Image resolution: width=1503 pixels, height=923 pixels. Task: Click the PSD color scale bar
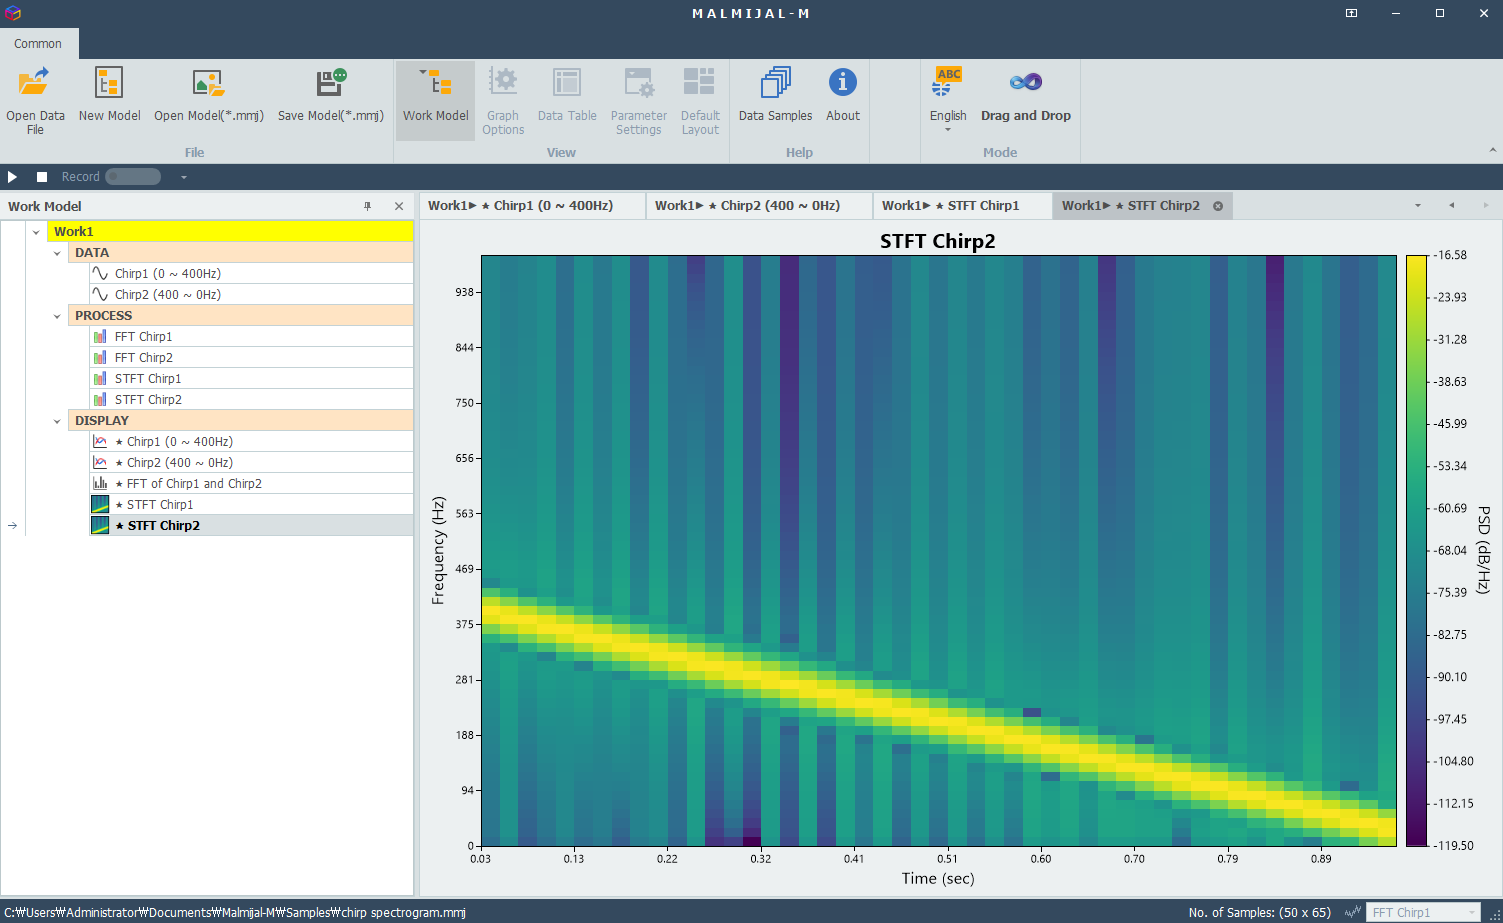point(1416,550)
